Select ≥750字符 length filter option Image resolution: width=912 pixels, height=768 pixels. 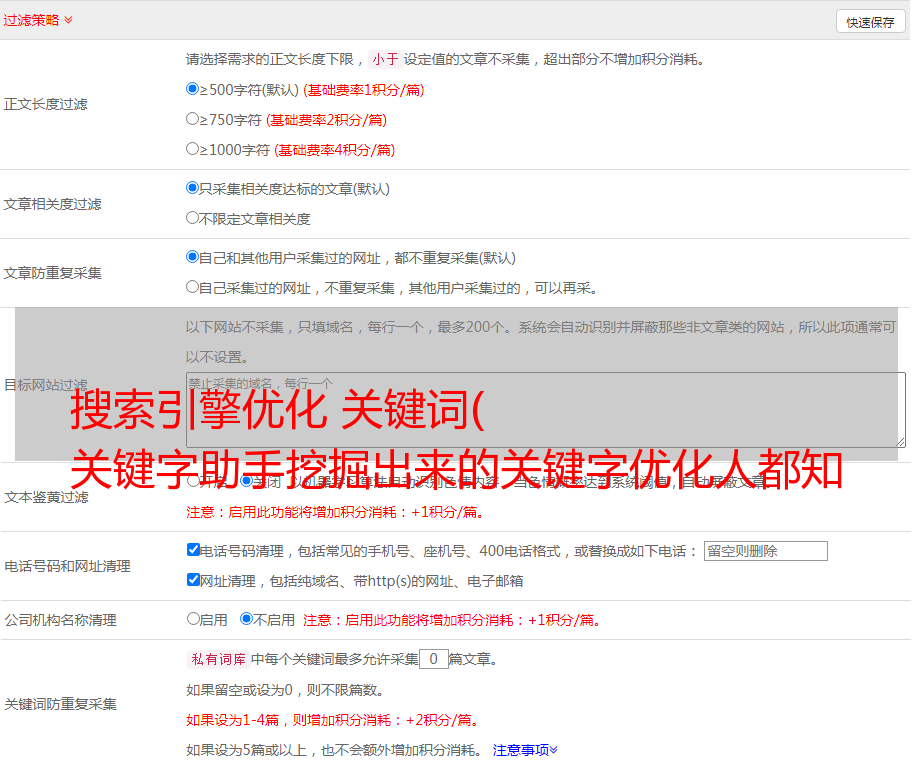click(193, 119)
